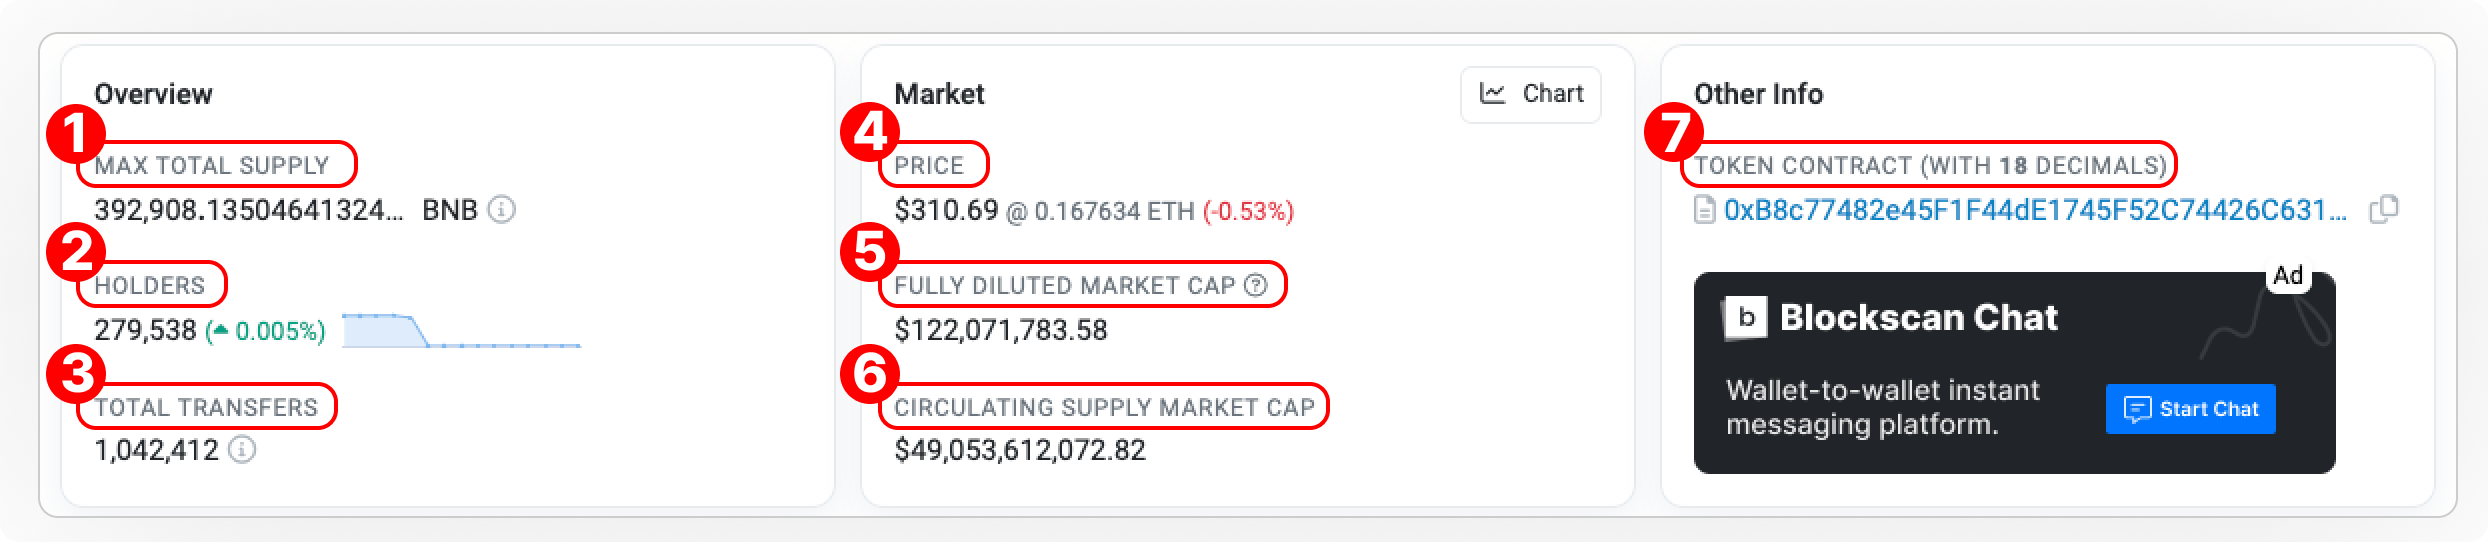
Task: Click the Max Total Supply label
Action: [212, 165]
